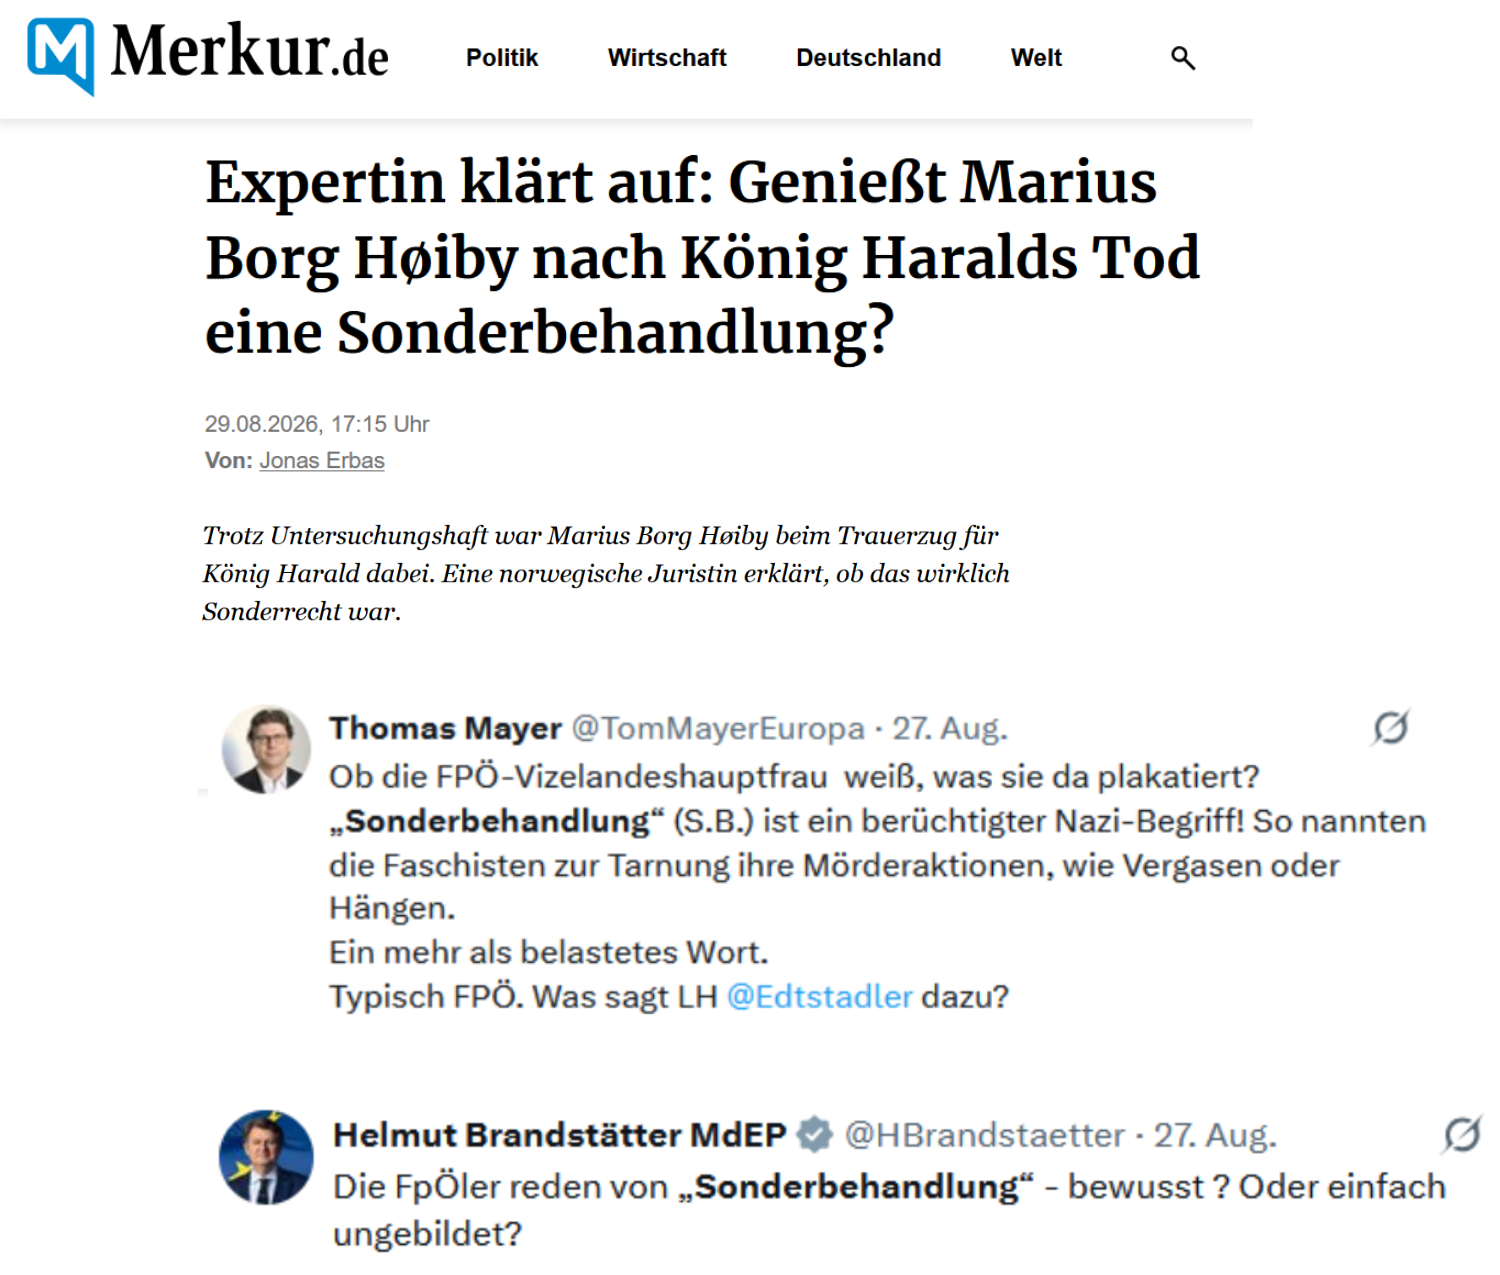The image size is (1500, 1275).
Task: Open Thomas Mayer's profile picture
Action: coord(266,749)
